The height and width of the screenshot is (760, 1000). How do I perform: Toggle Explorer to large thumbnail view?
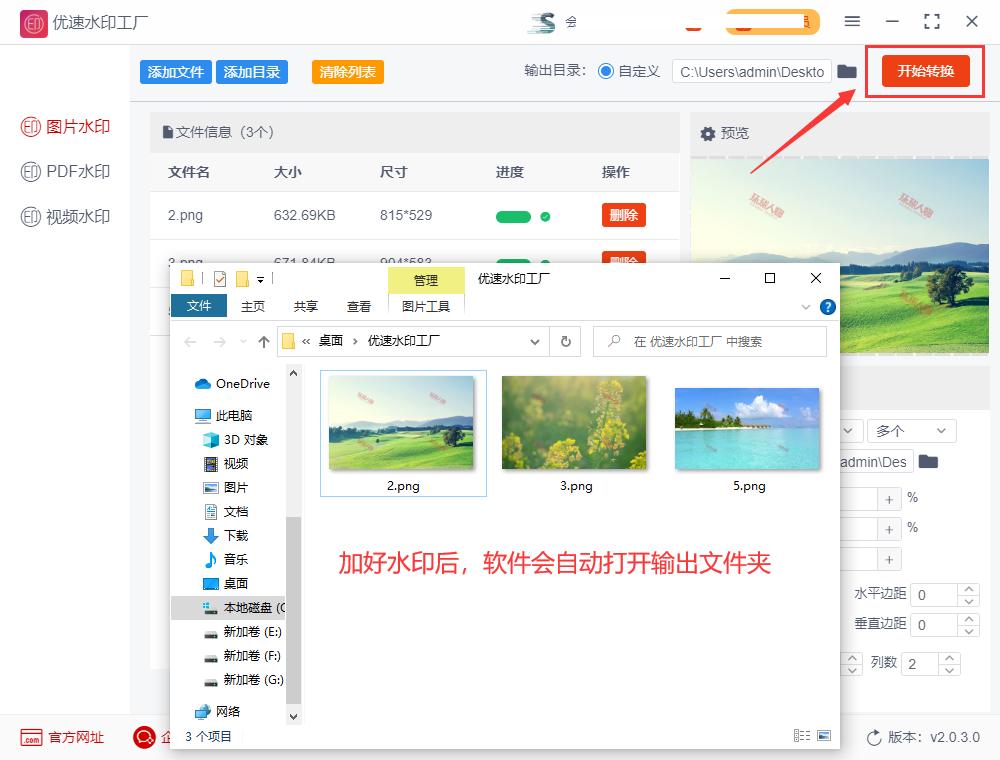pos(822,735)
